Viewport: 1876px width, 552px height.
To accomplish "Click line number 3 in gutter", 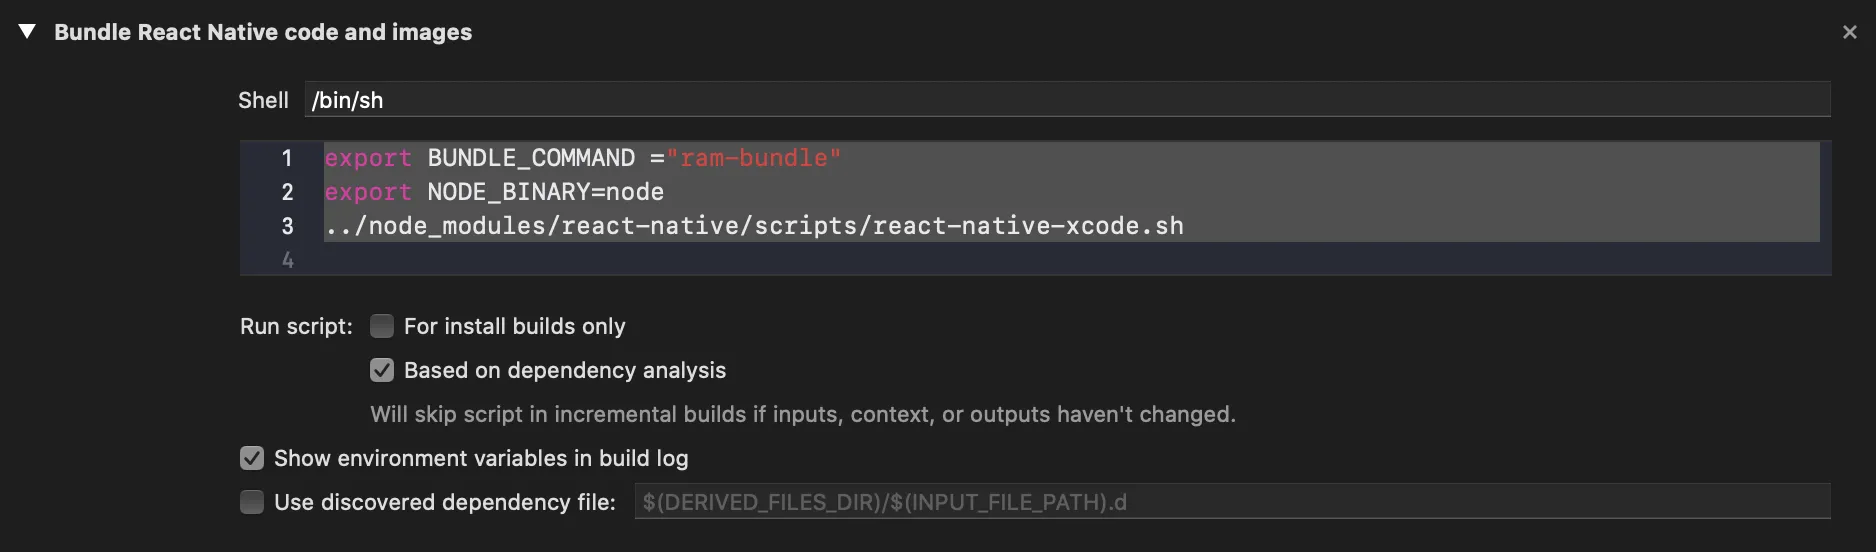I will pyautogui.click(x=287, y=226).
